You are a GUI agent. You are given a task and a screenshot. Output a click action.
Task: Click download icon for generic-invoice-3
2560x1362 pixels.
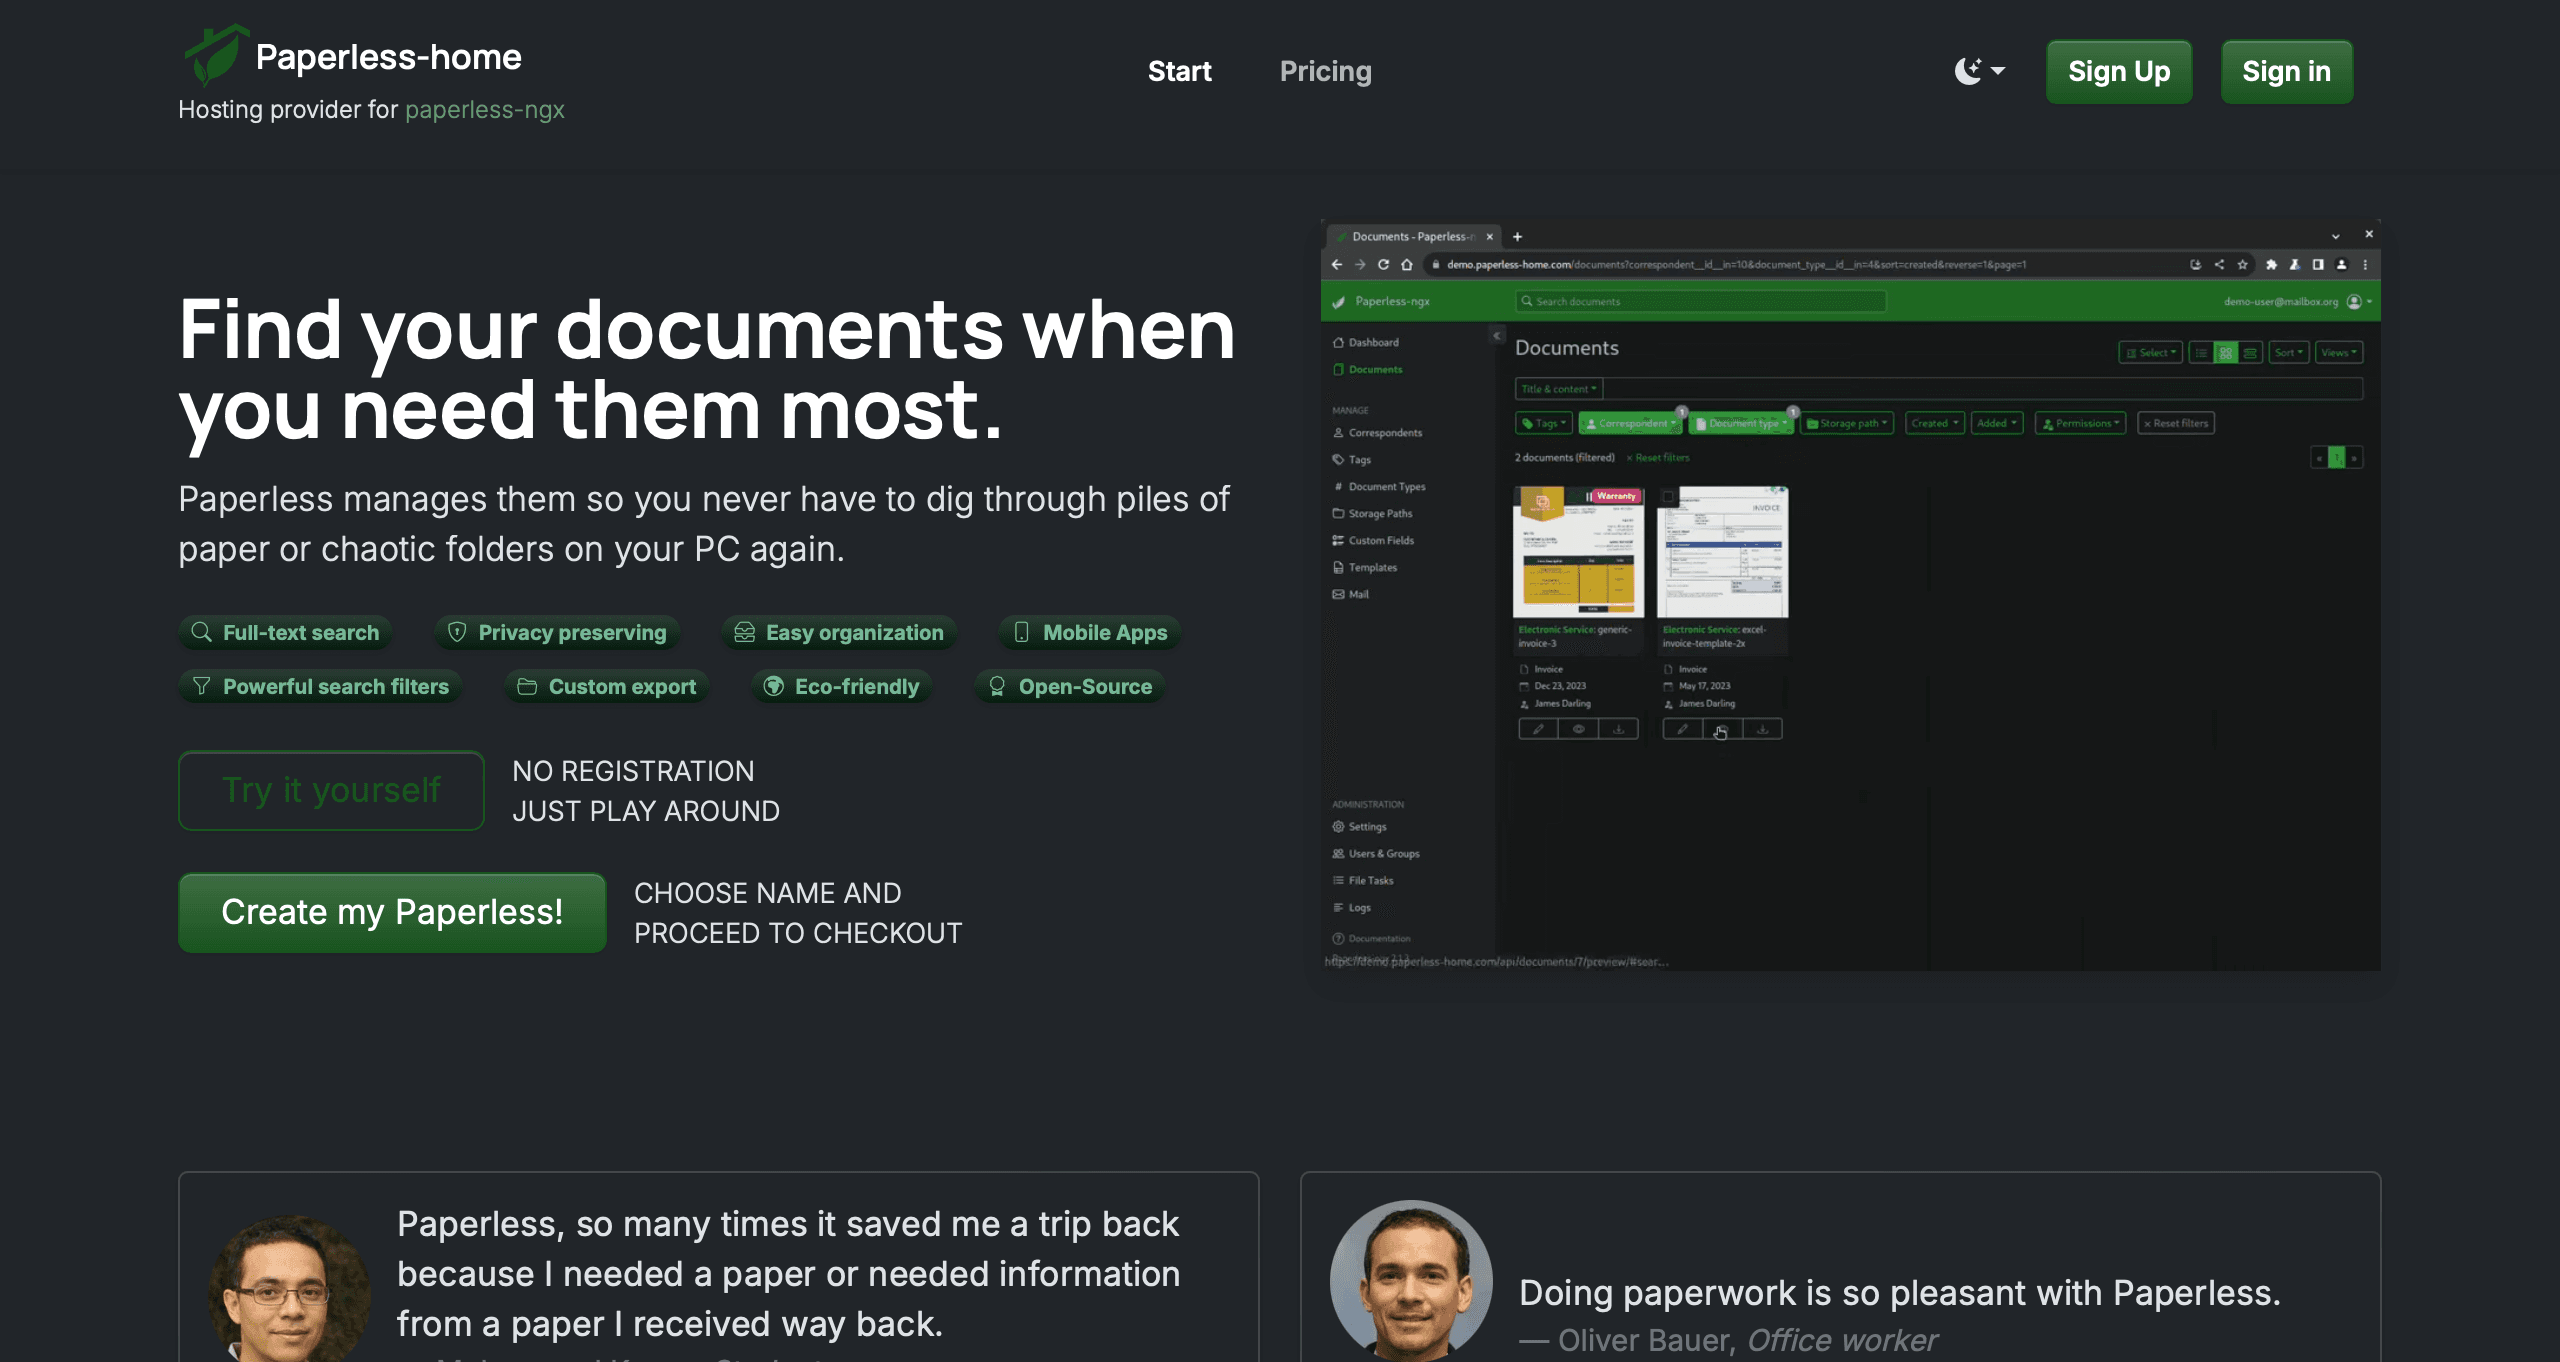click(x=1618, y=729)
